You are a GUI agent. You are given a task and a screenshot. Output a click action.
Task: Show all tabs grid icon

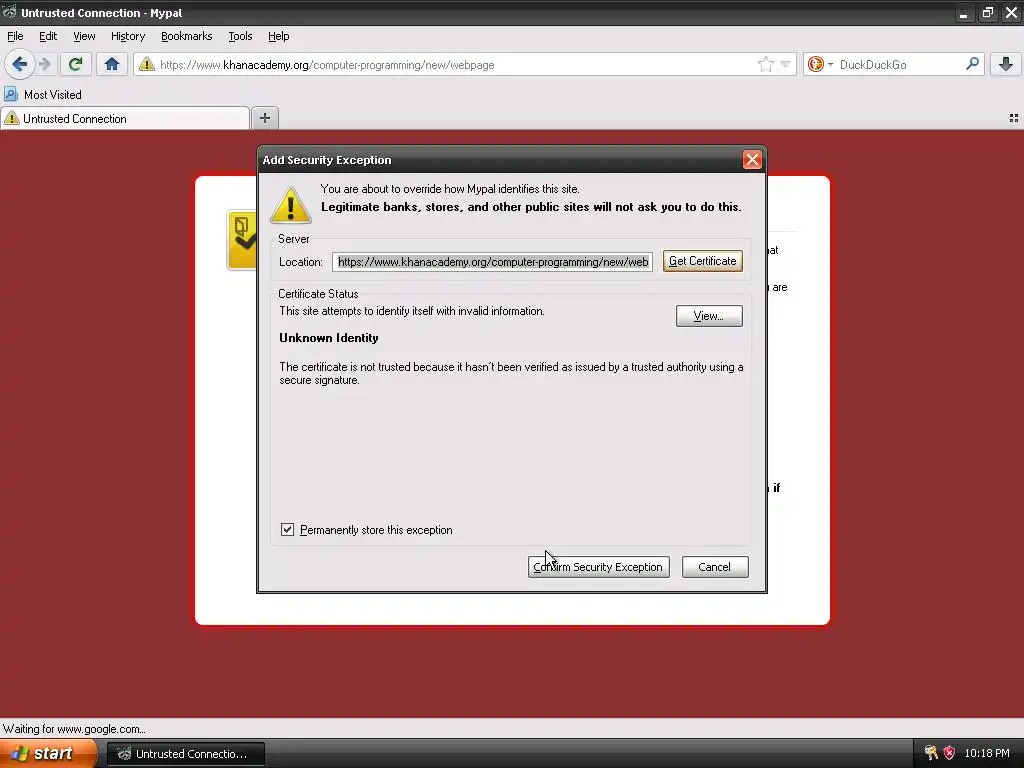tap(1014, 118)
